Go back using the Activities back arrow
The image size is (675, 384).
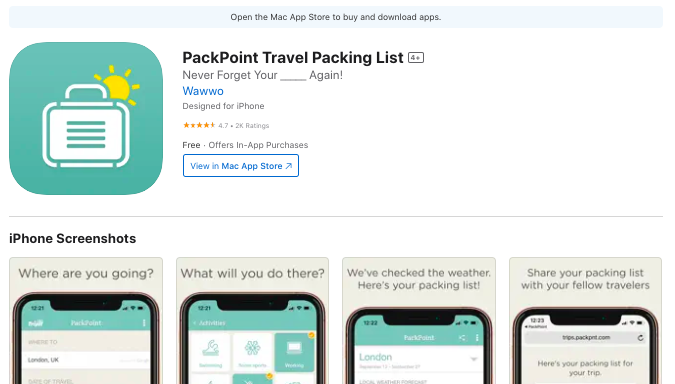coord(195,323)
